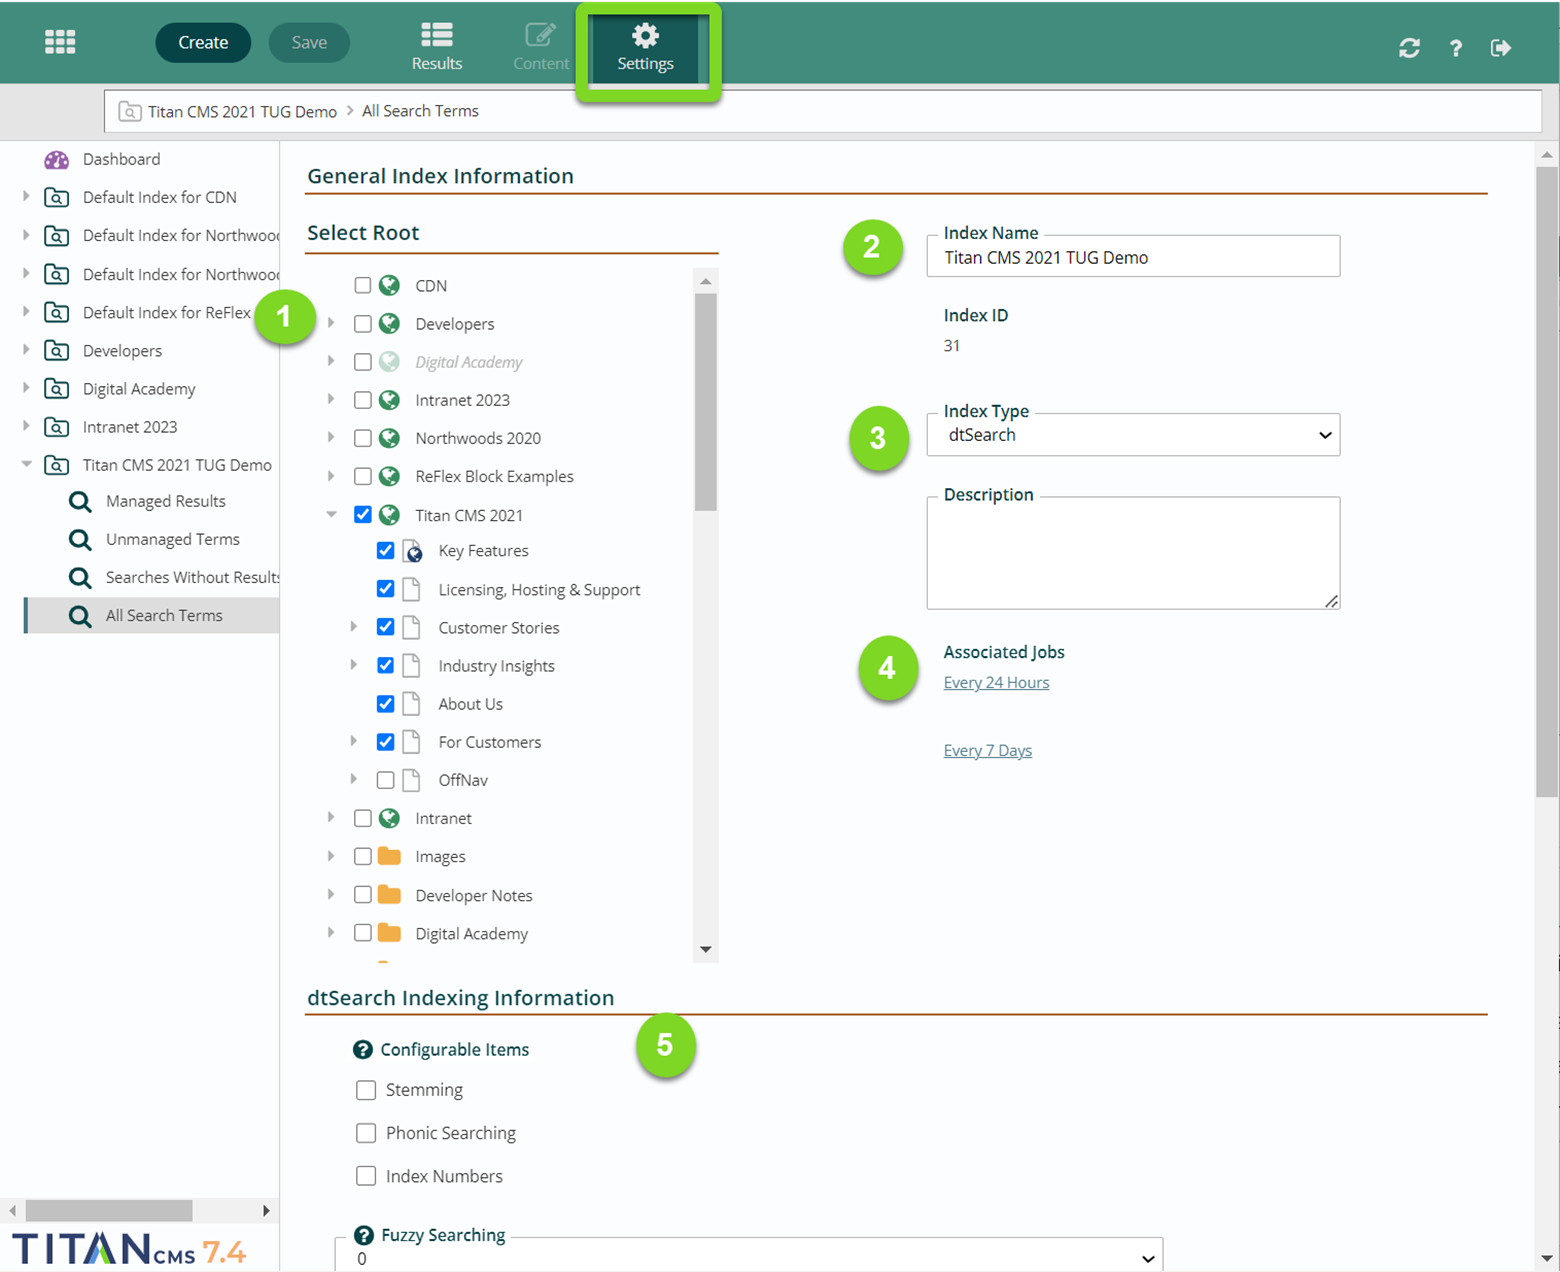Collapse the Titan CMS 2021 root node
Viewport: 1560px width, 1272px height.
coord(331,515)
